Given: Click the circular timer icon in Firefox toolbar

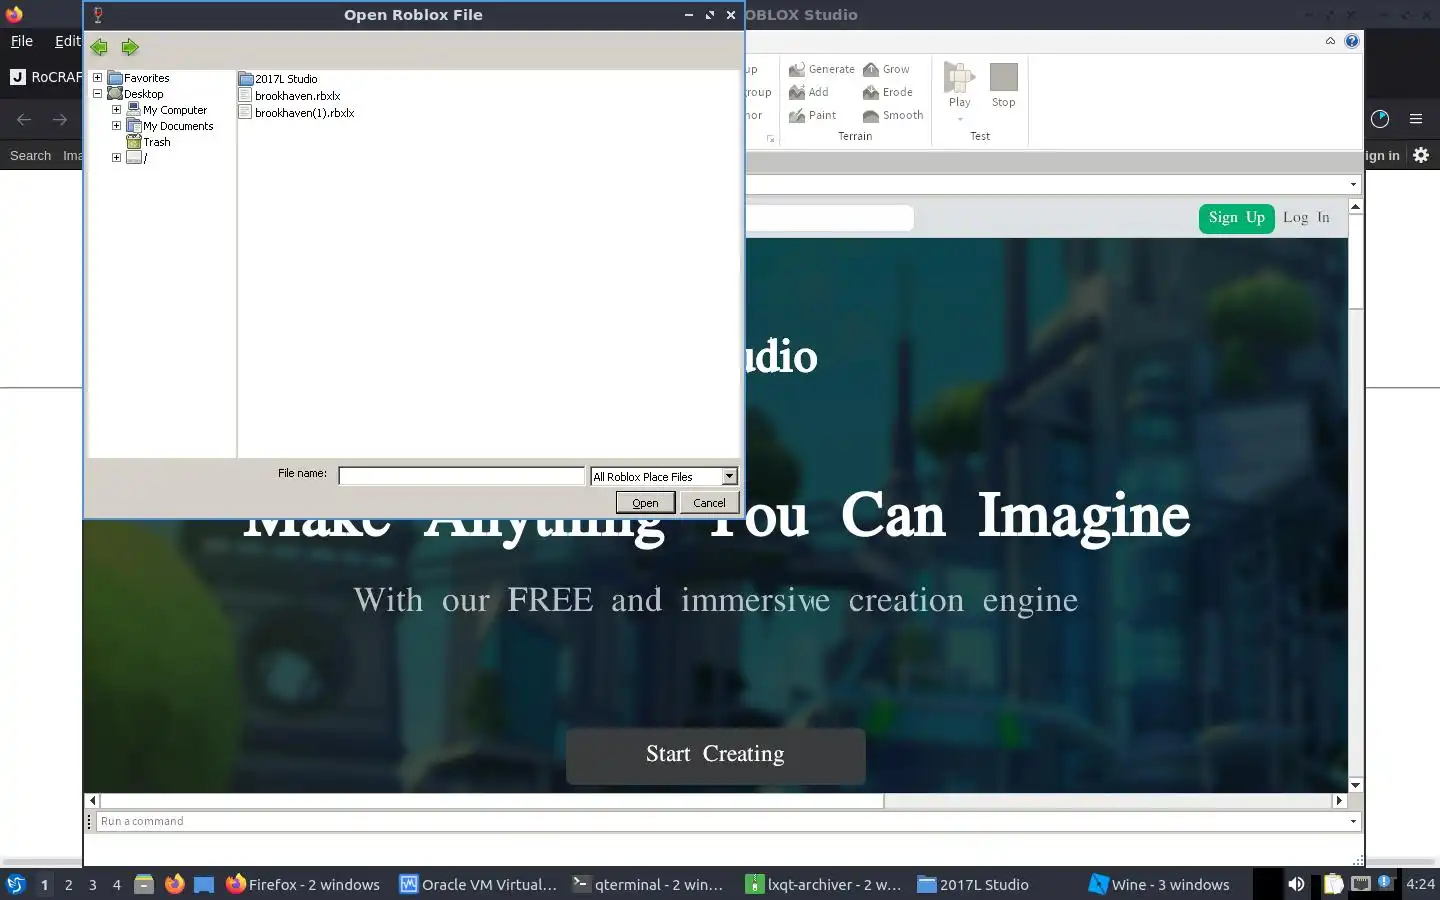Looking at the screenshot, I should (x=1380, y=119).
